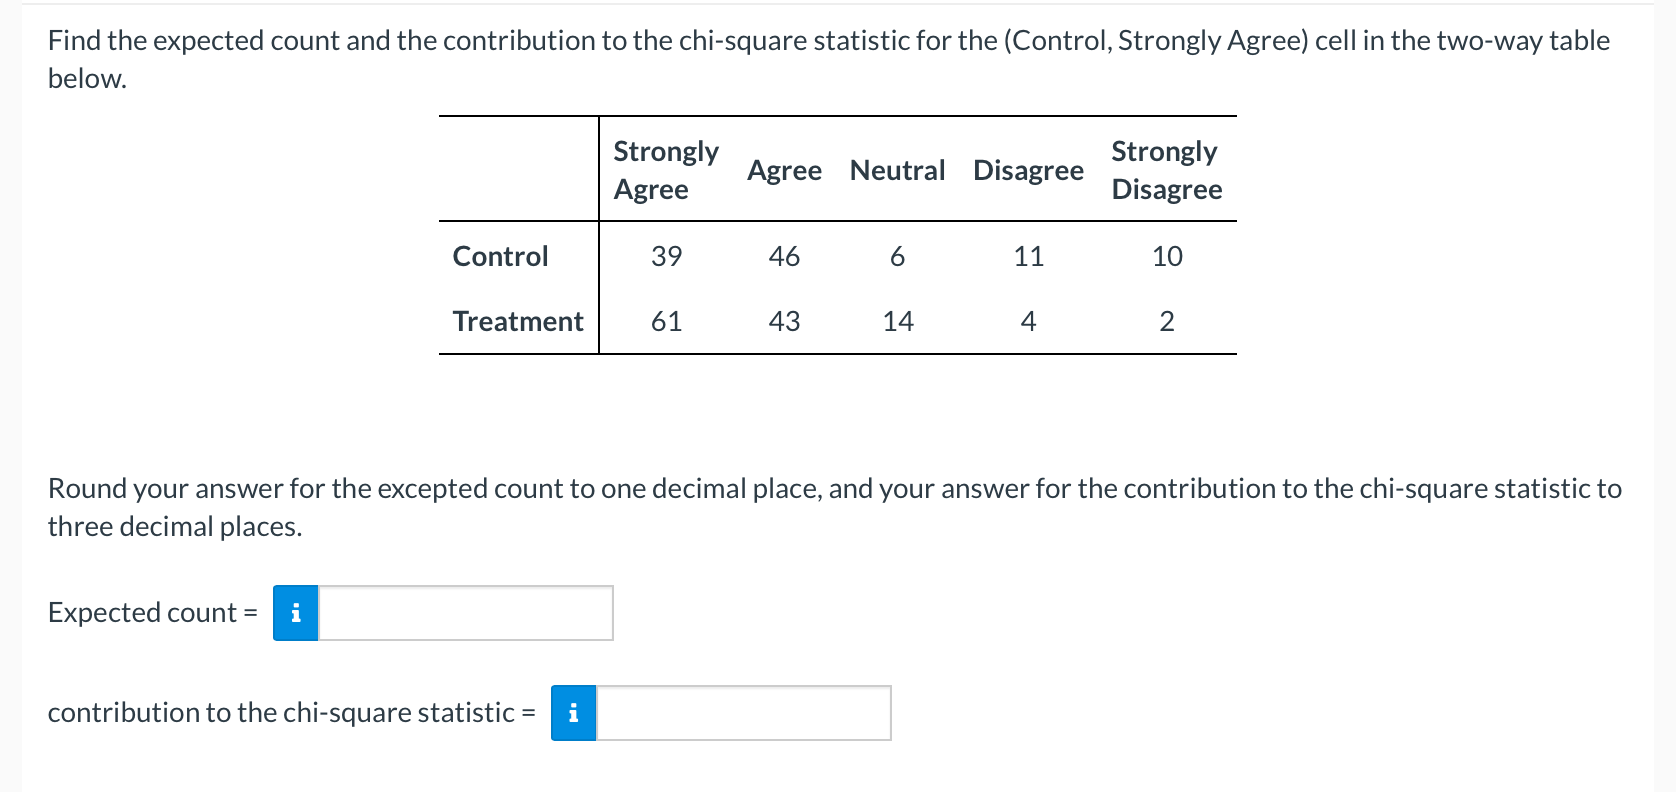Click the info icon beside Expected count field
Viewport: 1676px width, 792px height.
pos(295,613)
